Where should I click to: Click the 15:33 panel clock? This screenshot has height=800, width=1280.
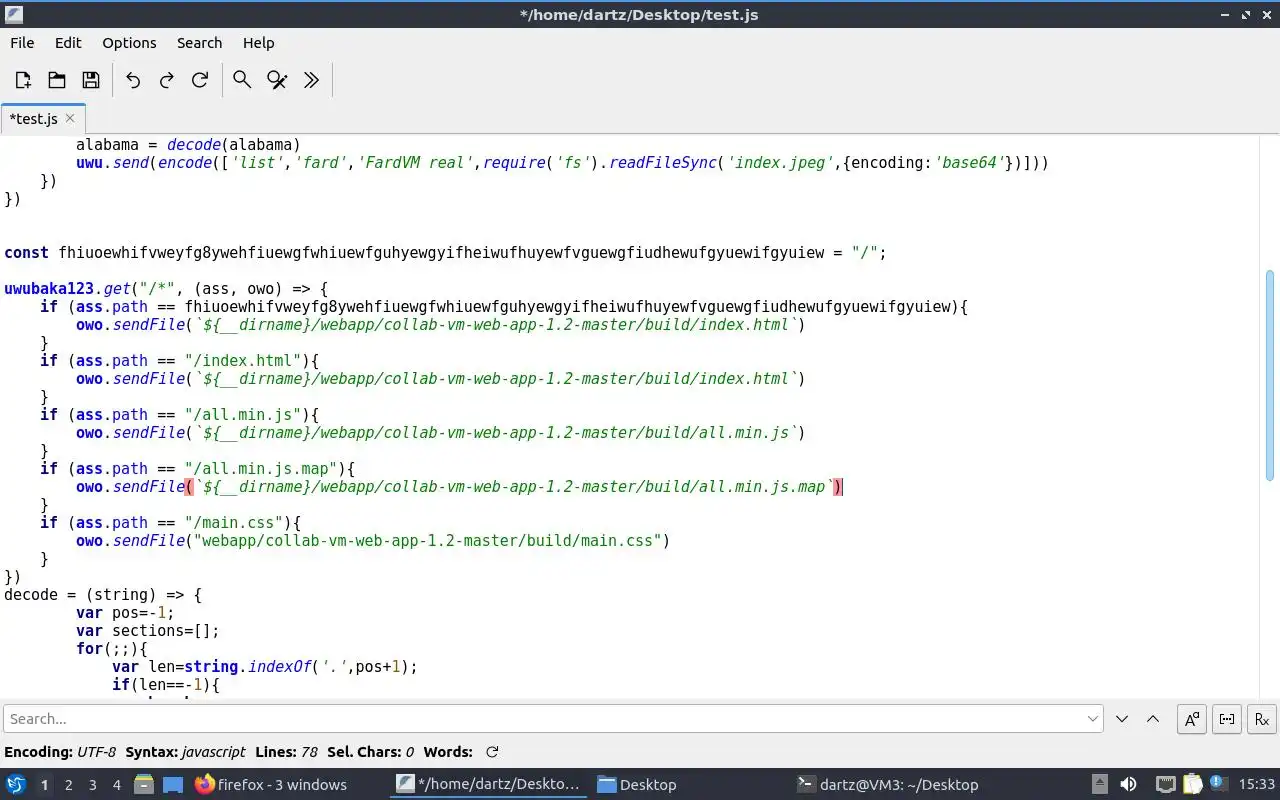(x=1257, y=785)
